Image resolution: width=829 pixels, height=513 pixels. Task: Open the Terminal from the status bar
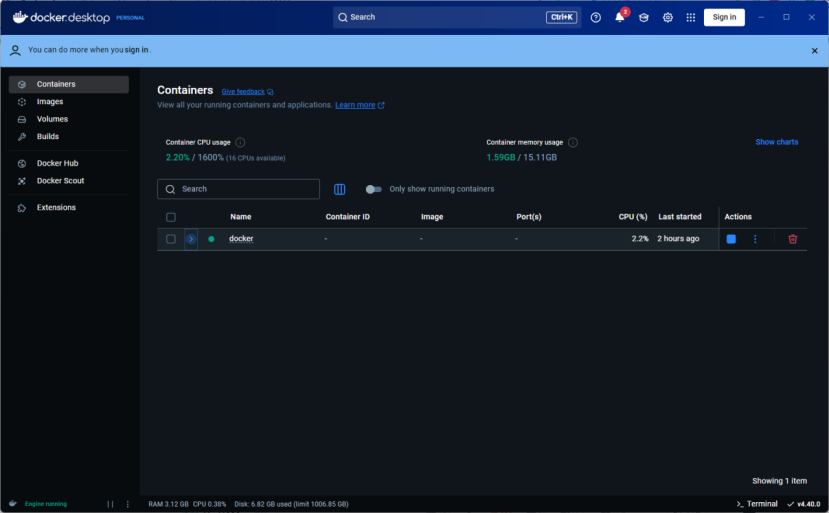(757, 504)
